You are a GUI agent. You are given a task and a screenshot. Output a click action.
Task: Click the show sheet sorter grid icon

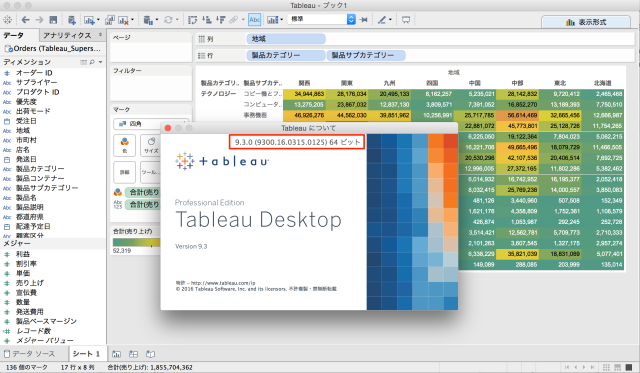coord(607,367)
